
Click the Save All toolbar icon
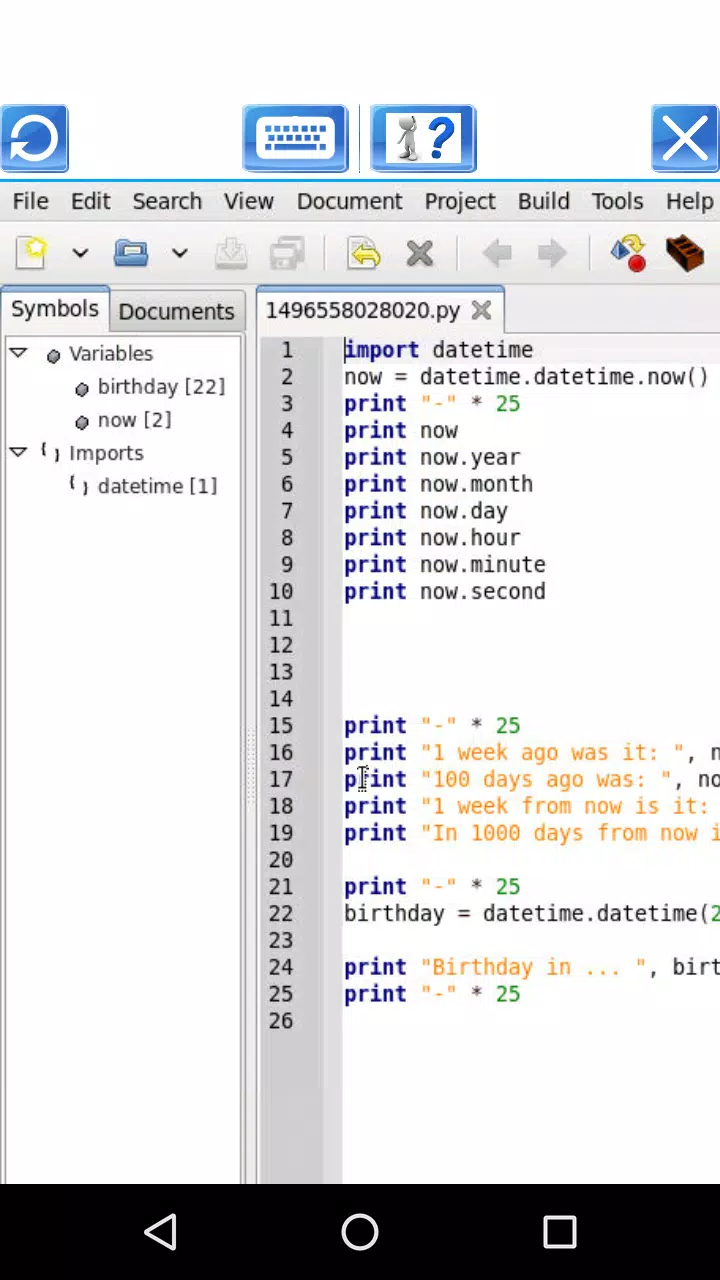[x=287, y=253]
